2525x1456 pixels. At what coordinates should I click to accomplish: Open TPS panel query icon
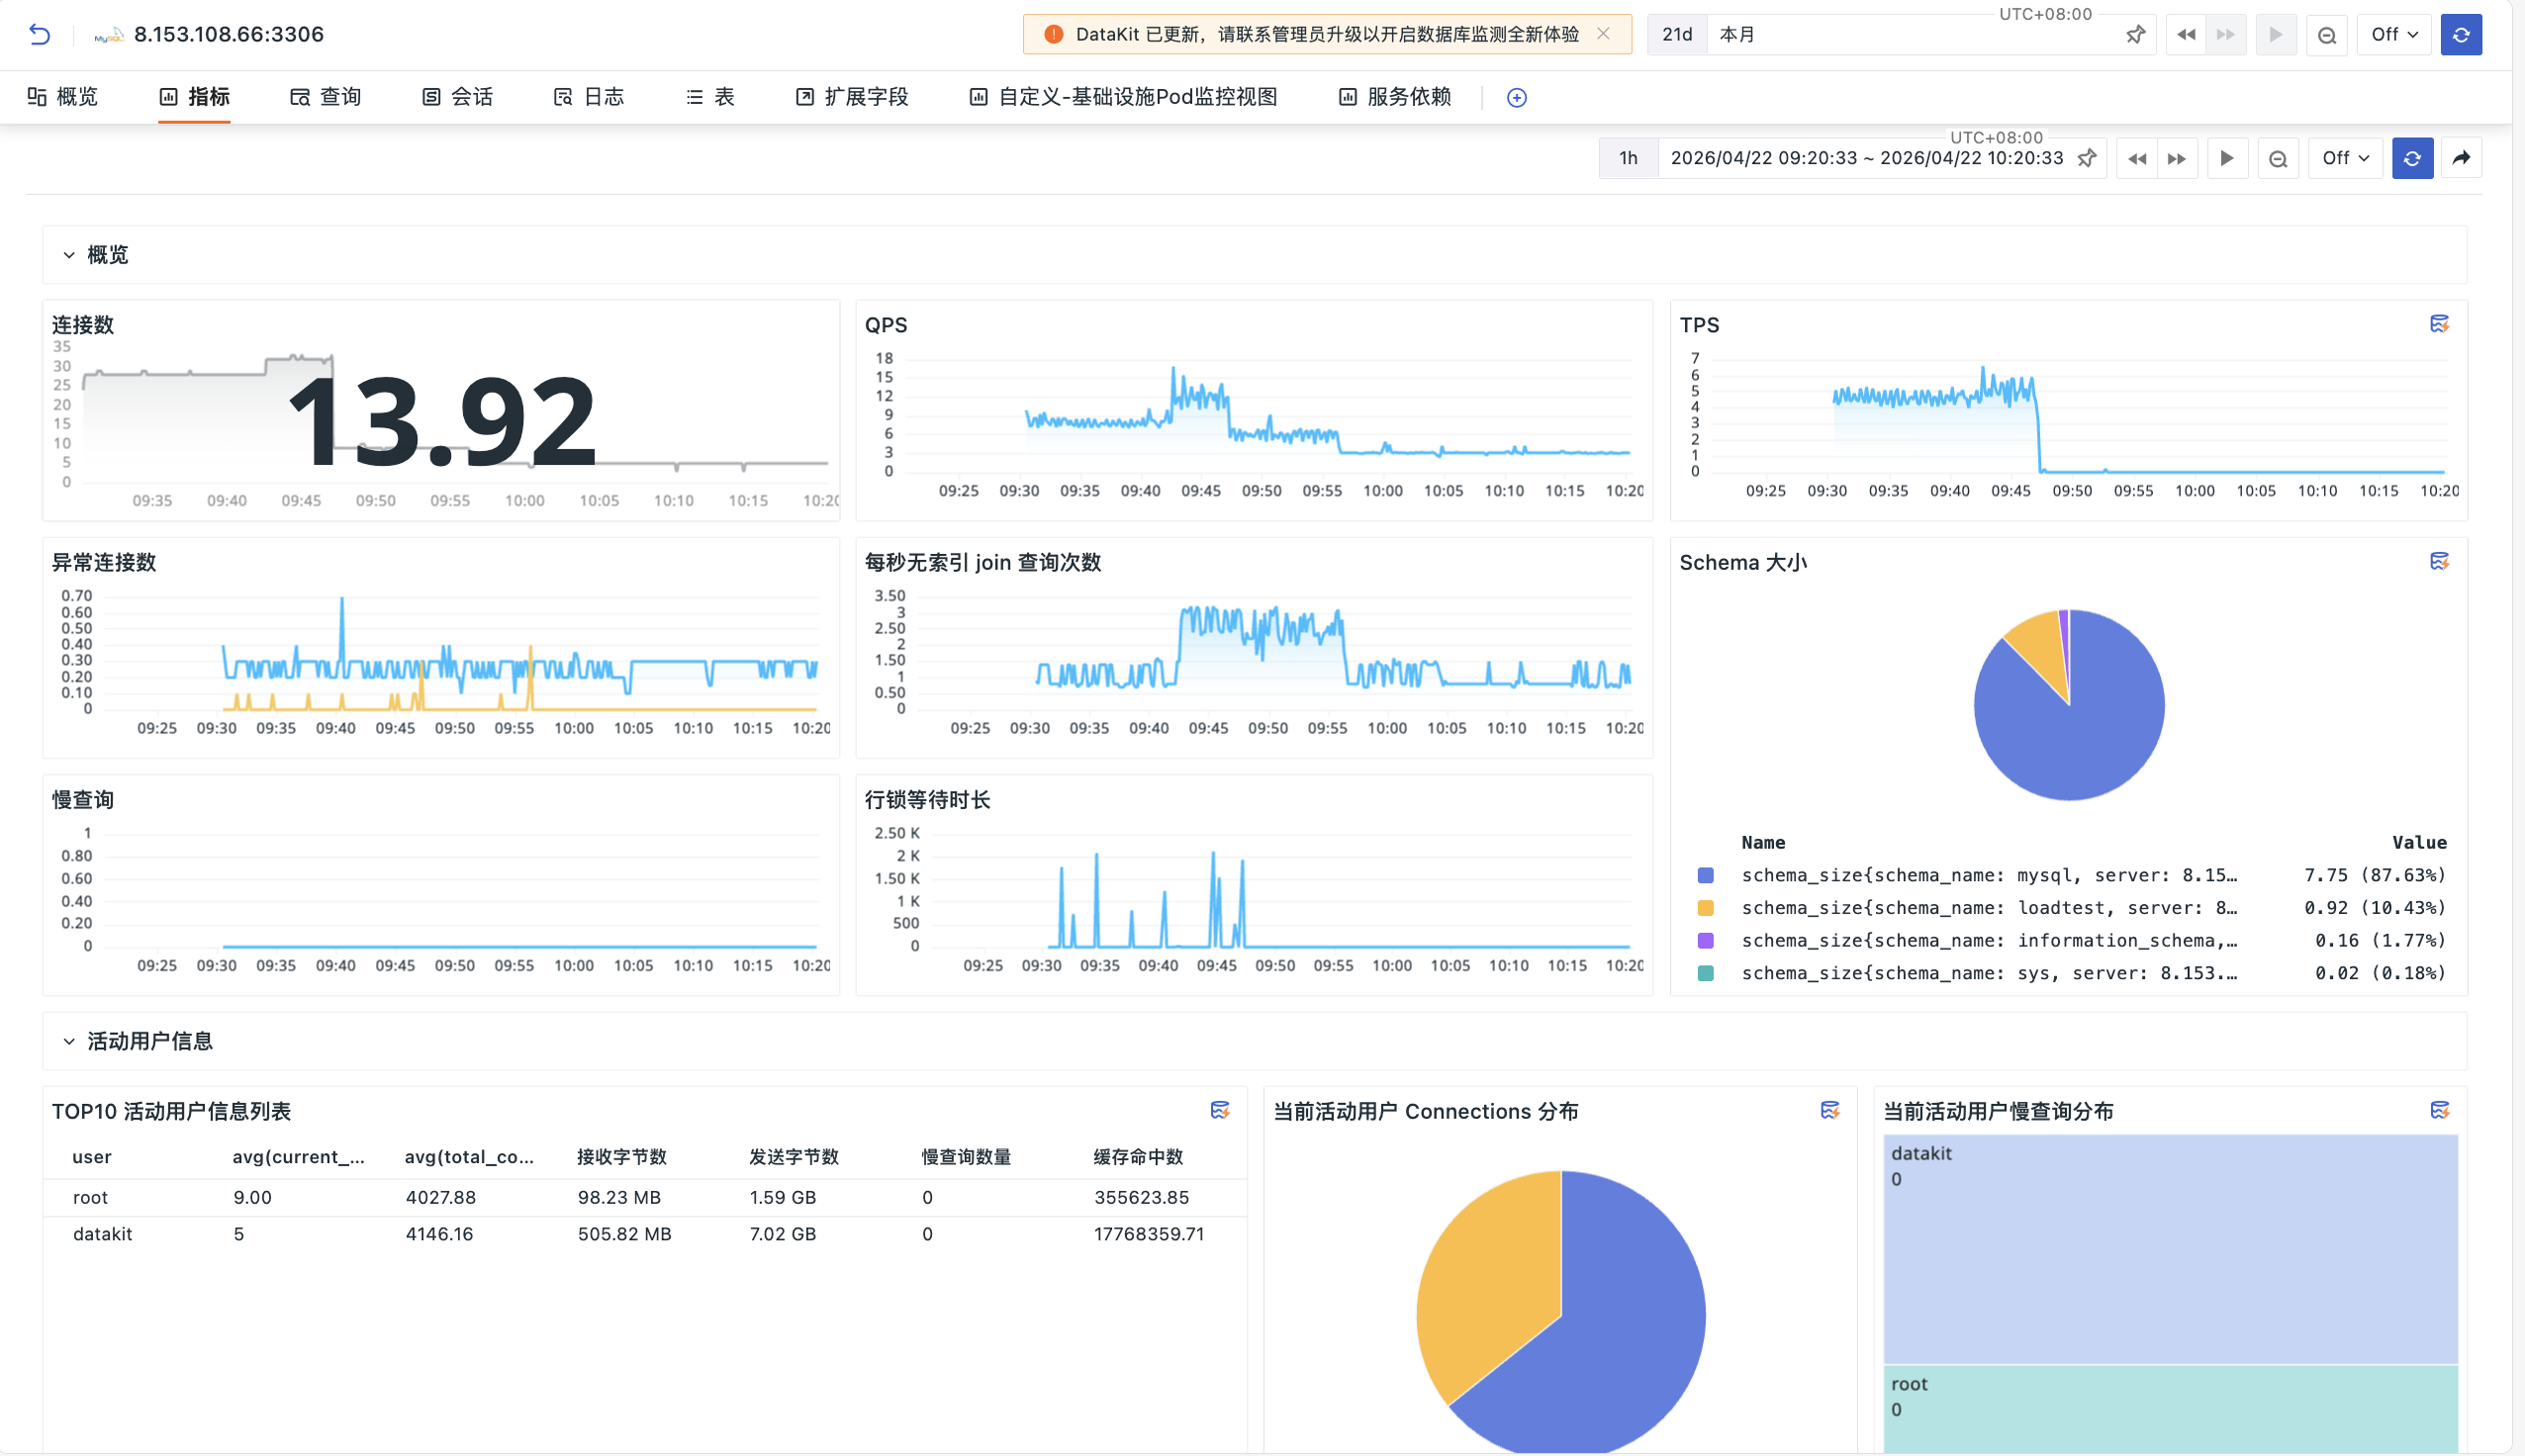[2439, 324]
